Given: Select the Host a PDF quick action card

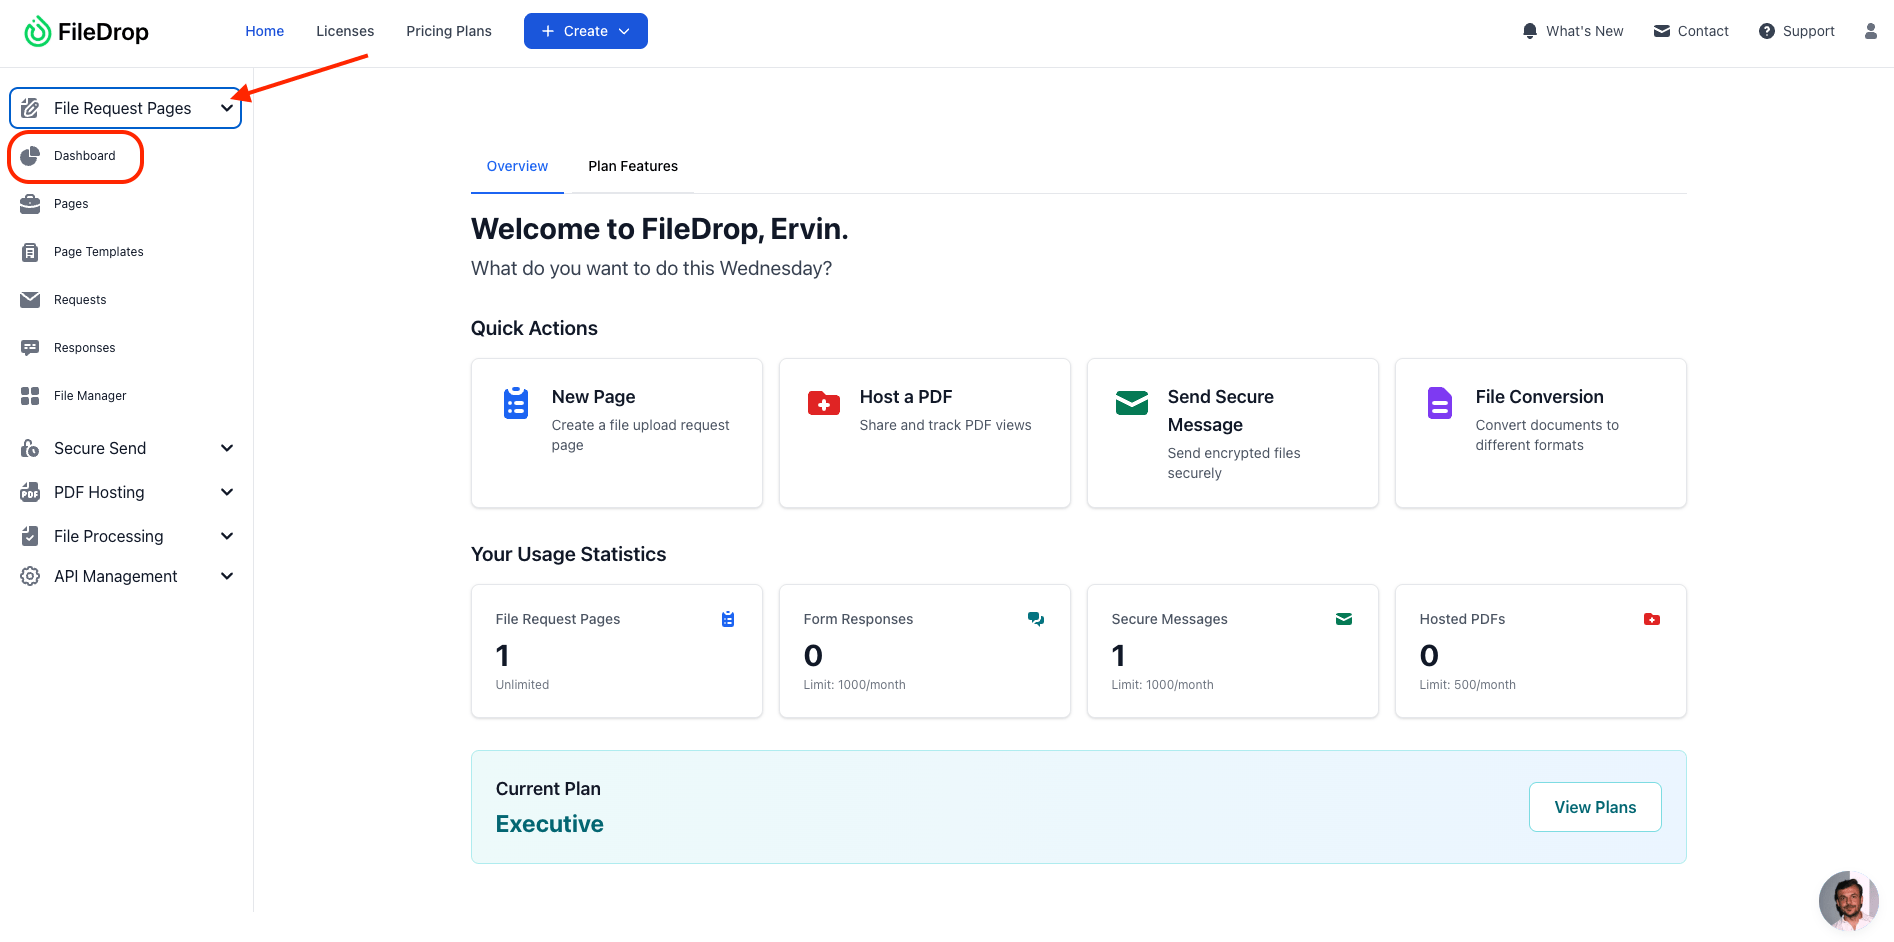Looking at the screenshot, I should click(x=924, y=432).
